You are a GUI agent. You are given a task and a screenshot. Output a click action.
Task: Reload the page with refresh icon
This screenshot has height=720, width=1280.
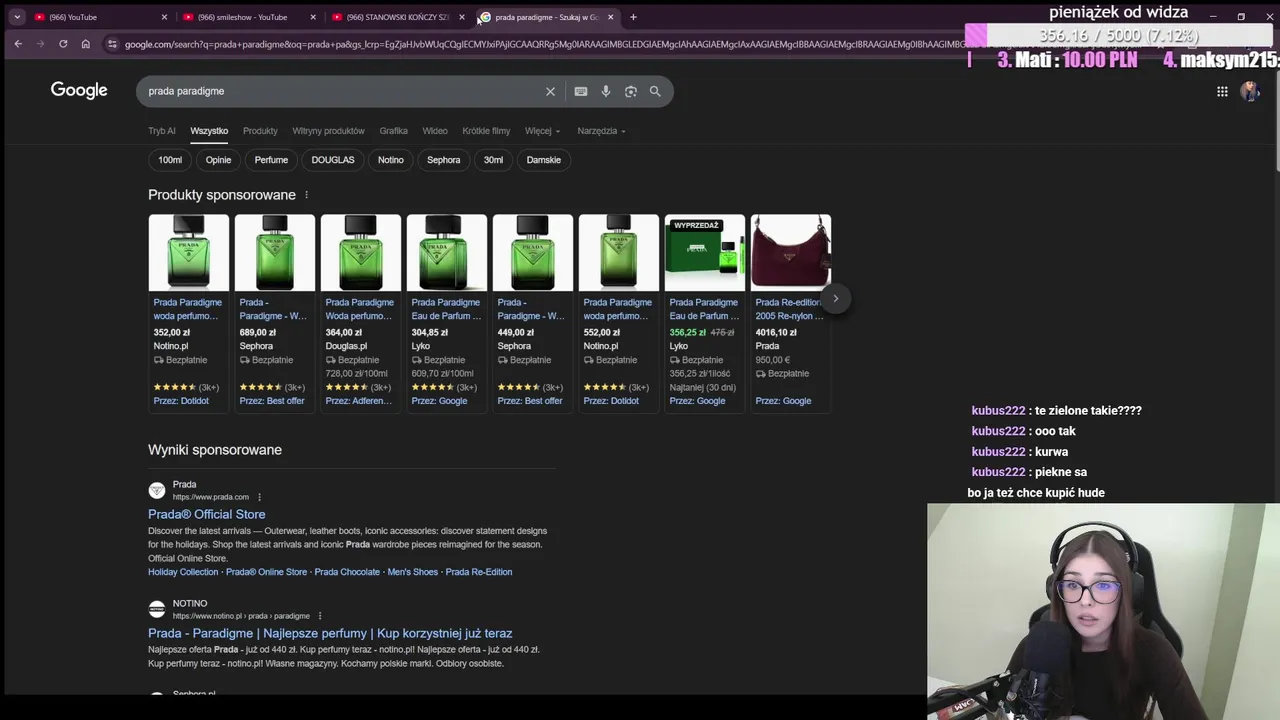(63, 44)
